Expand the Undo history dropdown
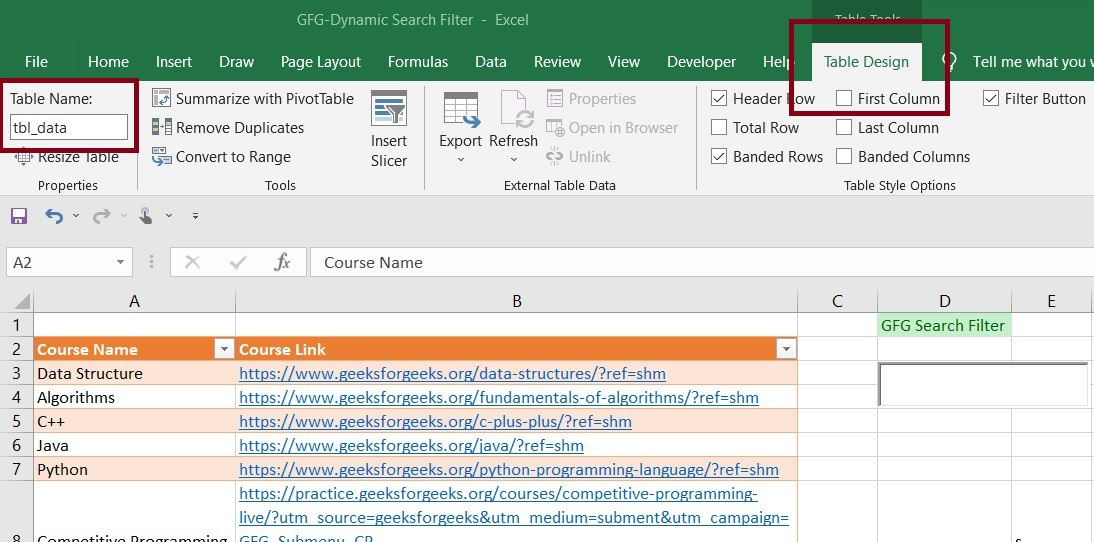This screenshot has height=542, width=1094. pyautogui.click(x=76, y=216)
